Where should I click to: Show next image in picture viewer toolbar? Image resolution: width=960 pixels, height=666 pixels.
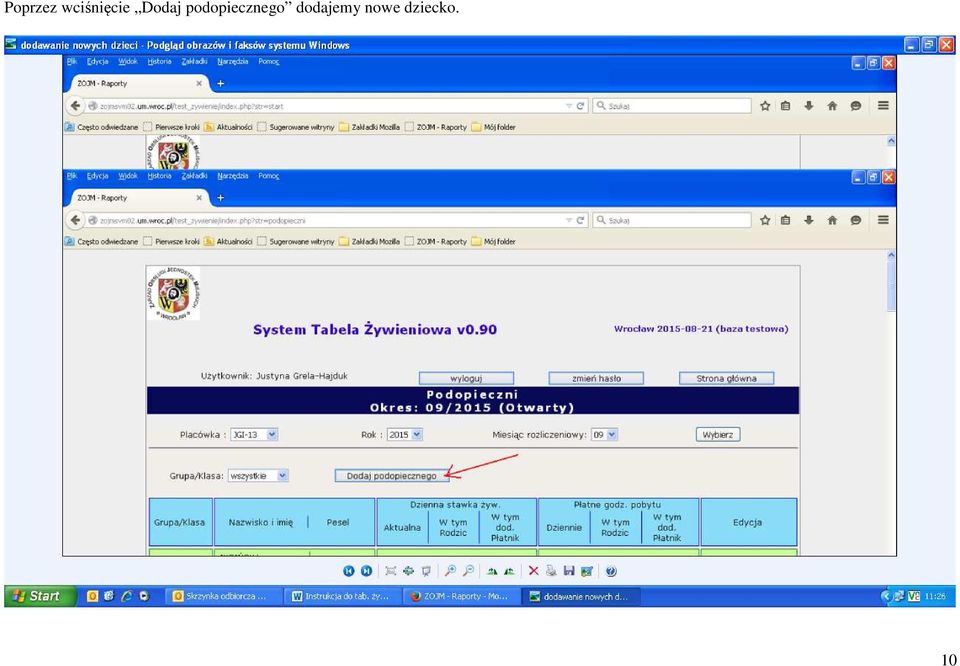point(366,571)
